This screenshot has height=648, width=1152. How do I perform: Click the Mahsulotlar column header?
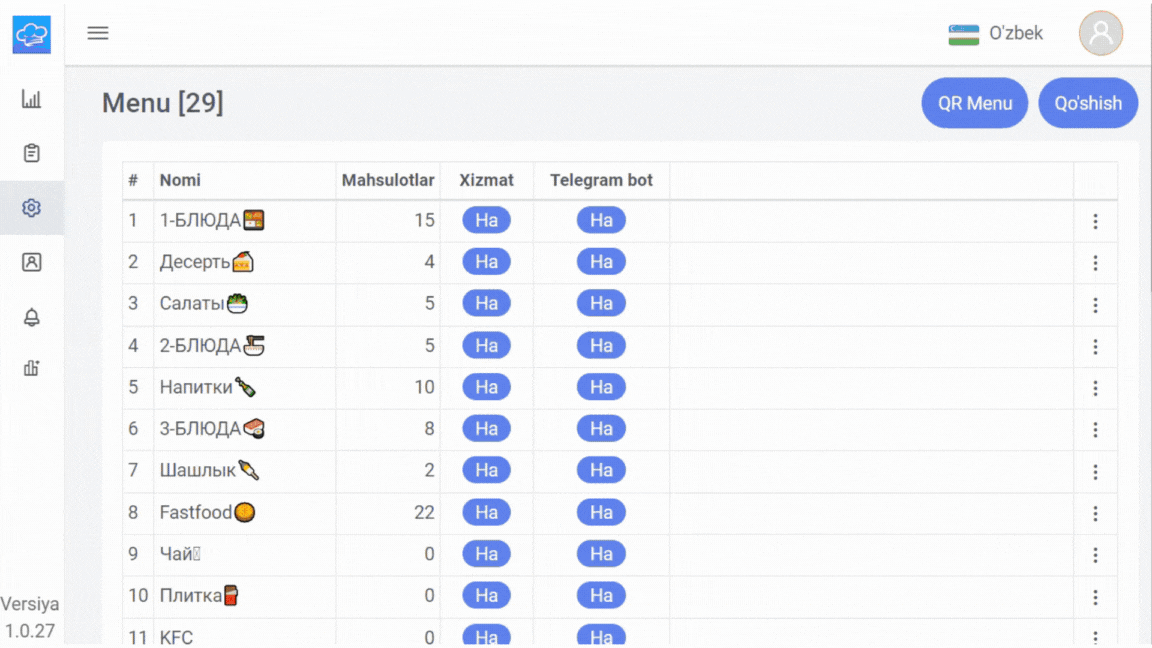pyautogui.click(x=388, y=180)
